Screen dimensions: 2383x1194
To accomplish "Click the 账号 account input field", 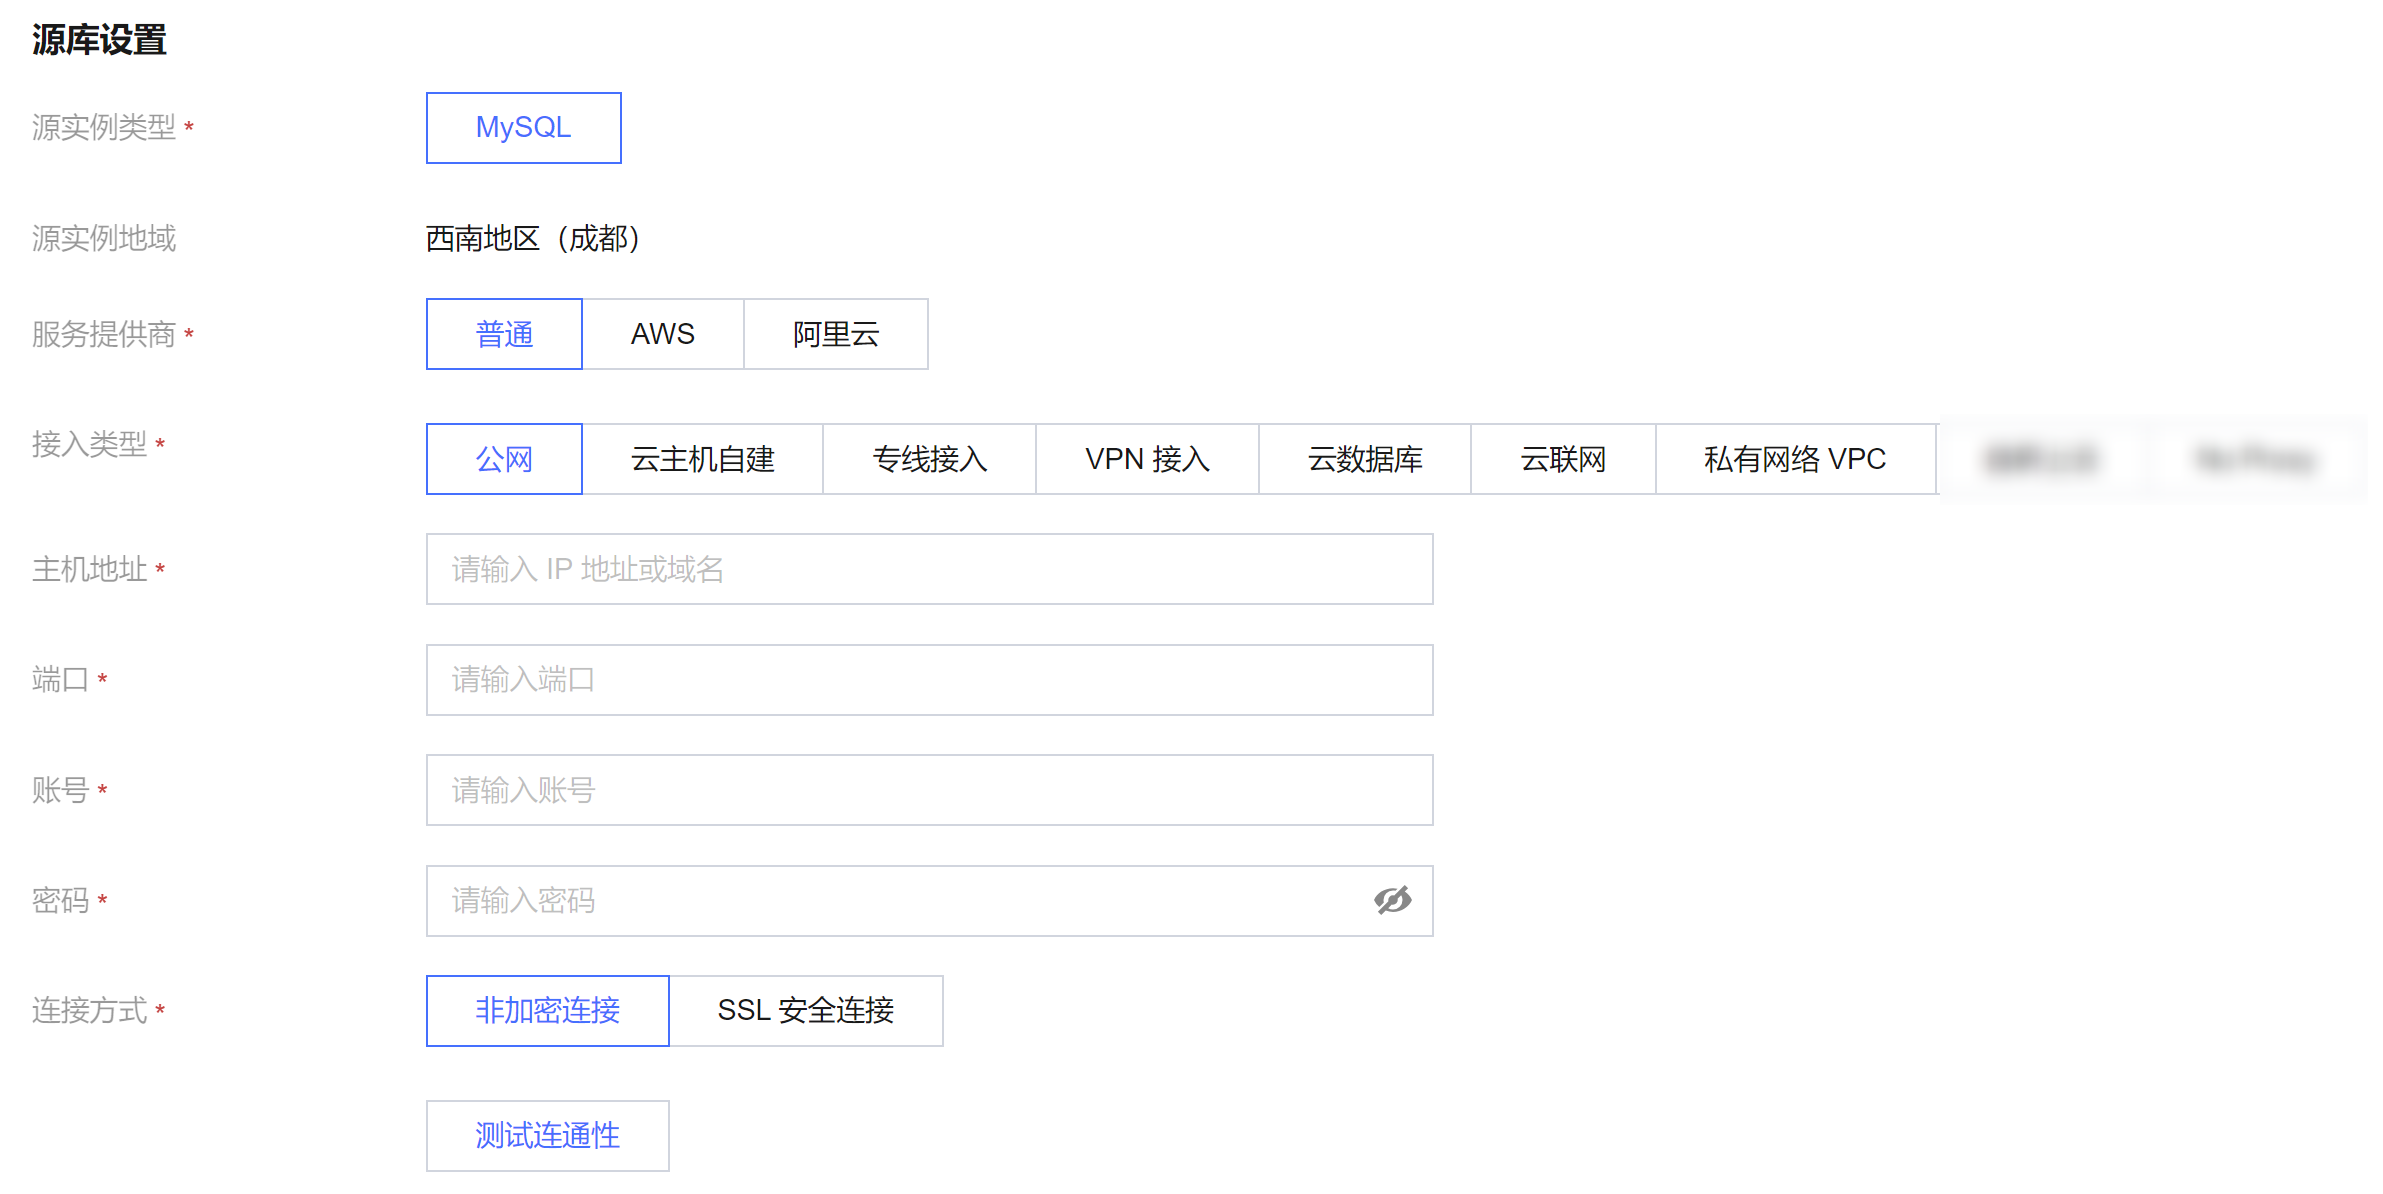I will pyautogui.click(x=929, y=789).
